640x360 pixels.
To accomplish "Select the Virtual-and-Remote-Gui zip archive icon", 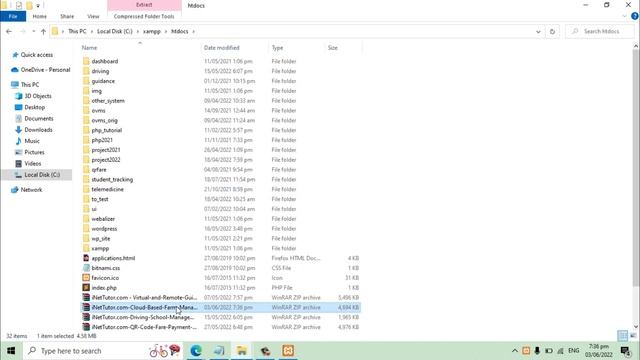I will coord(86,298).
